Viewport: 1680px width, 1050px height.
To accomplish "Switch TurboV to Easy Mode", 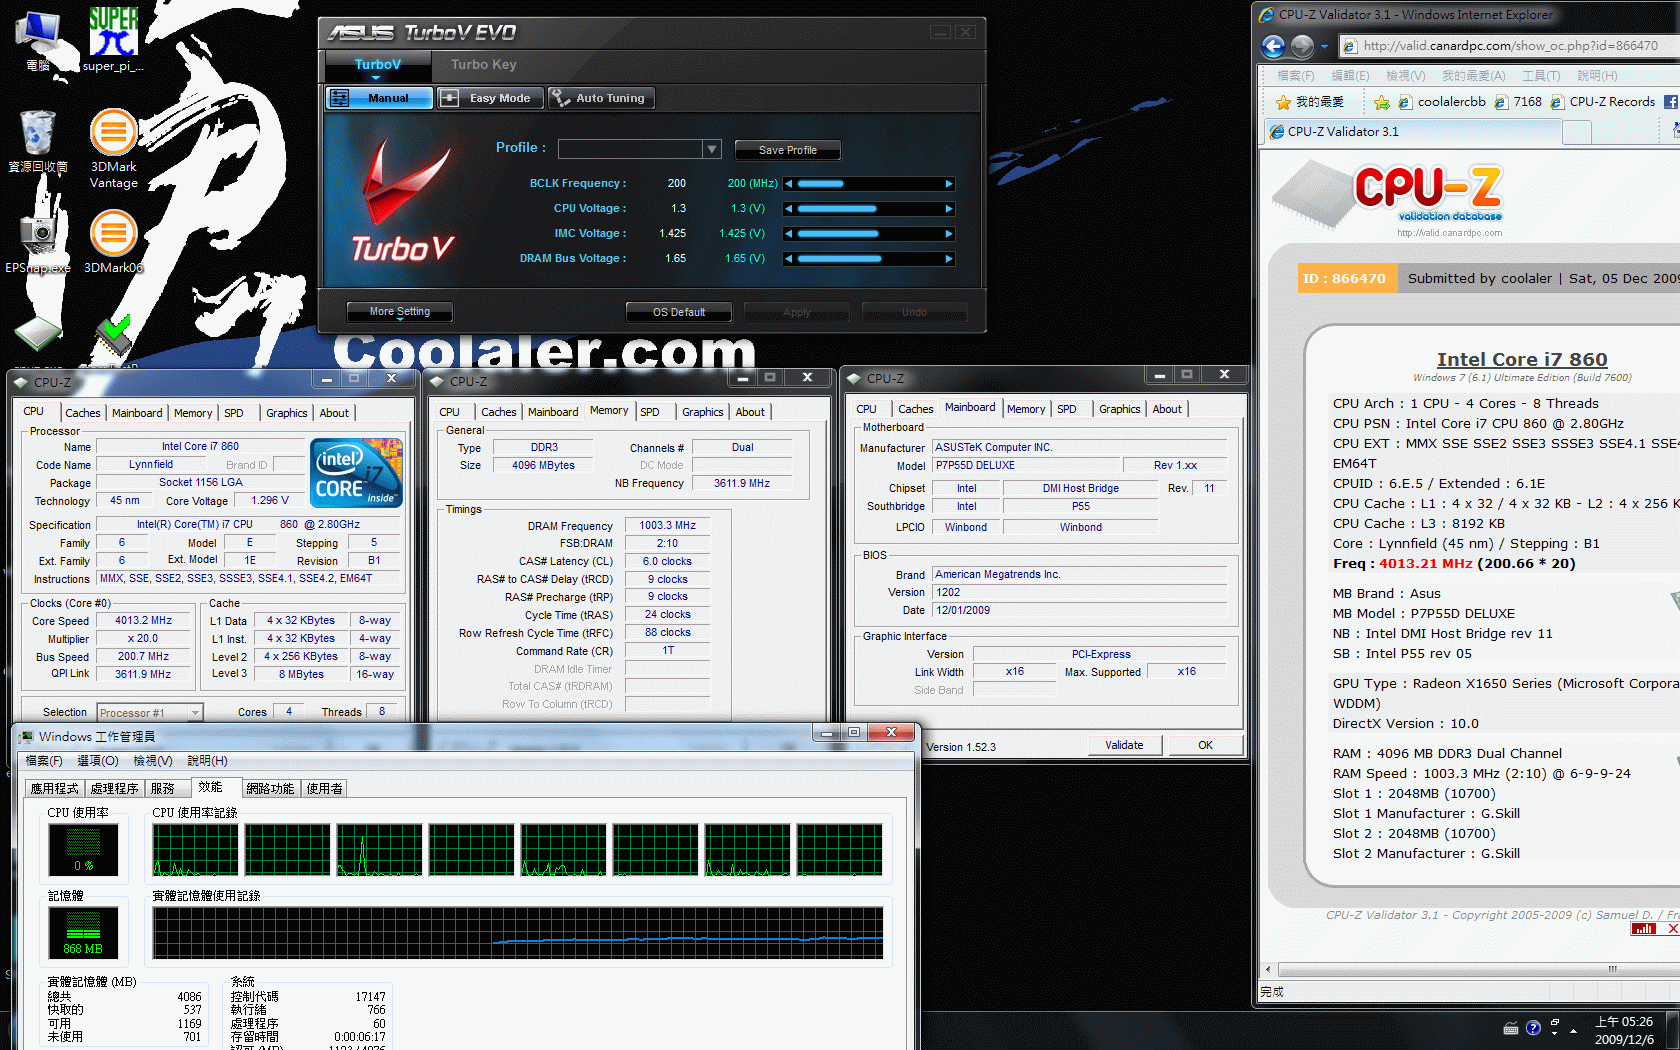I will pos(490,98).
